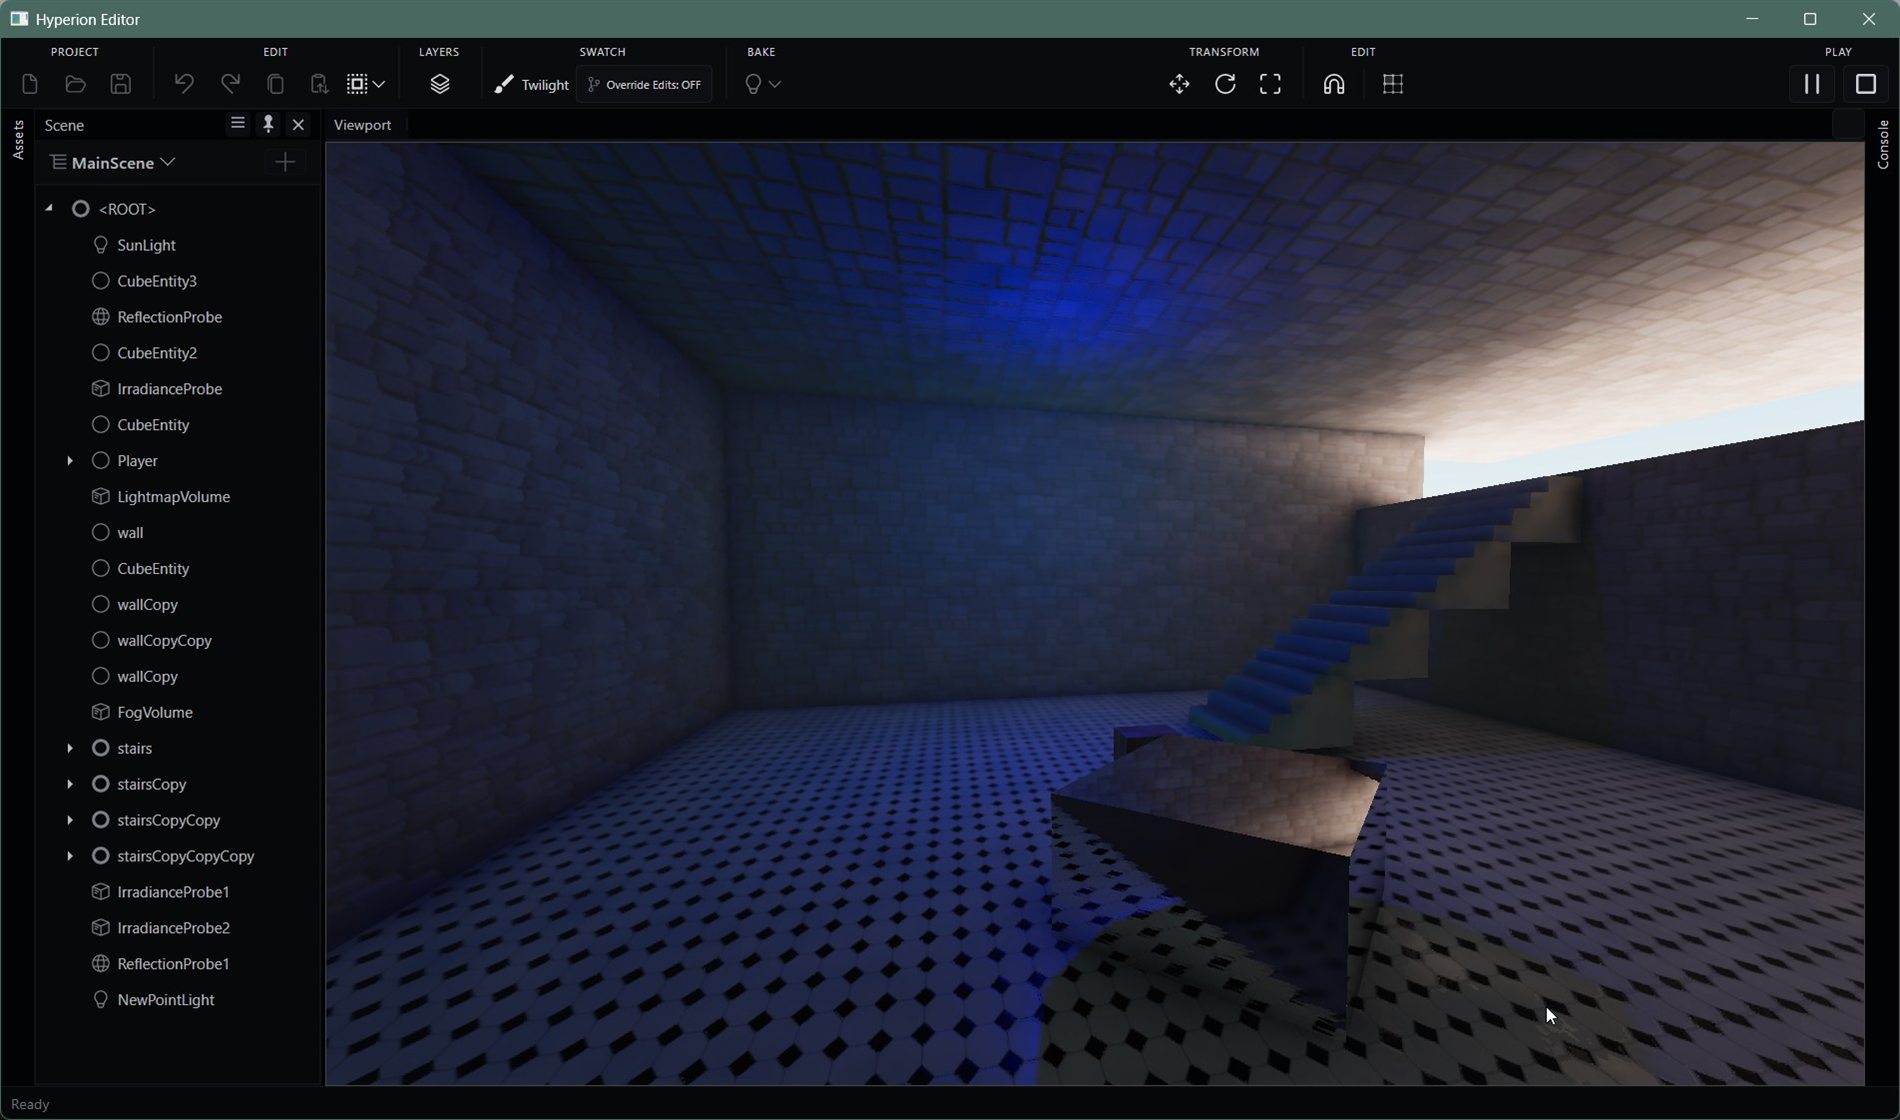The width and height of the screenshot is (1900, 1120).
Task: Open project folder icon
Action: (x=75, y=85)
